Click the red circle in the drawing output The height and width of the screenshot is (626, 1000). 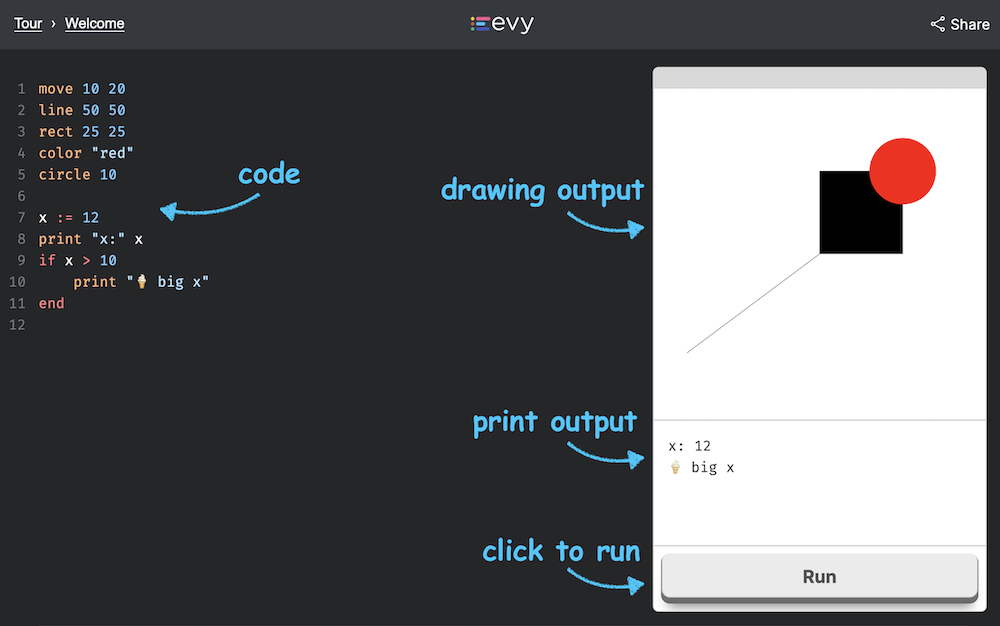point(902,170)
